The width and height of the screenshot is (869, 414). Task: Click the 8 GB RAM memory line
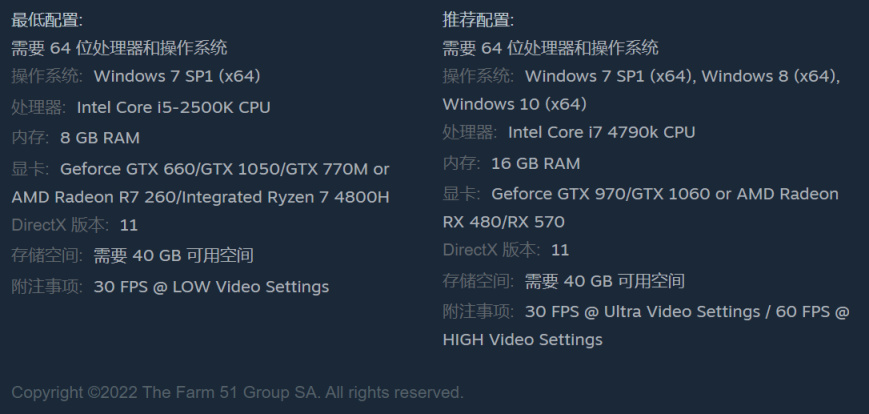click(100, 138)
